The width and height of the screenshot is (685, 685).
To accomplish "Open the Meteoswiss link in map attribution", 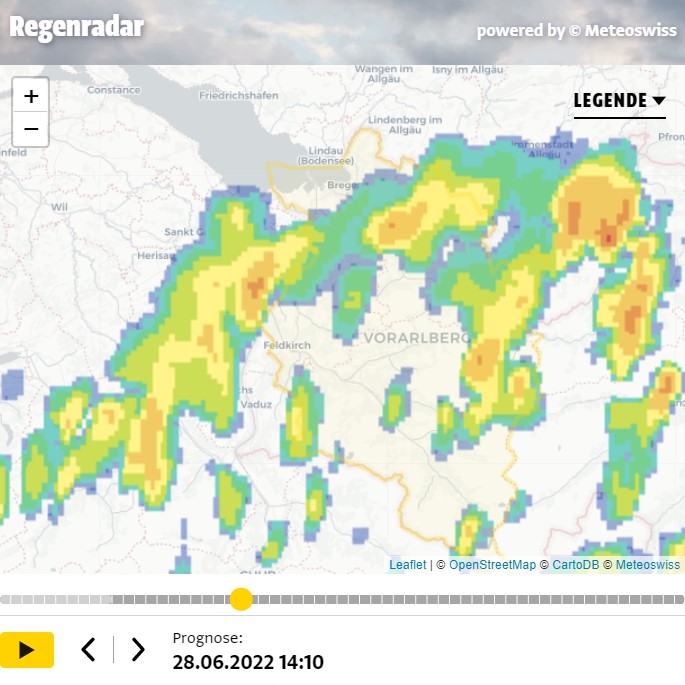I will click(x=647, y=565).
